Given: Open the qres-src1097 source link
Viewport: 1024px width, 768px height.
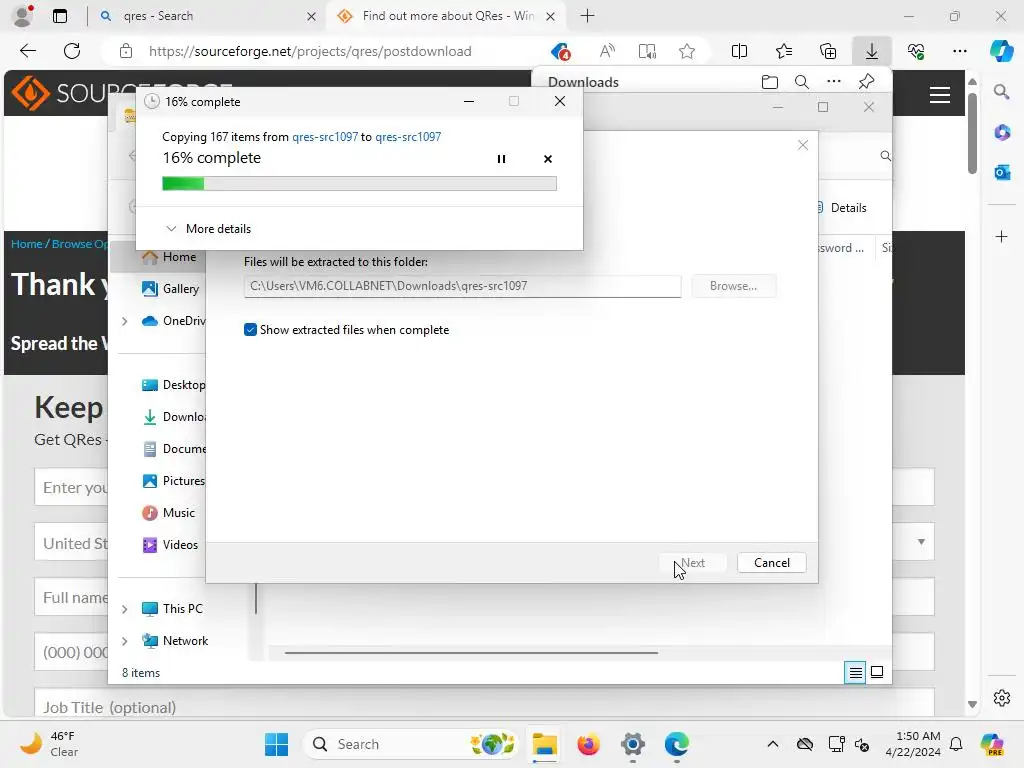Looking at the screenshot, I should tap(325, 136).
